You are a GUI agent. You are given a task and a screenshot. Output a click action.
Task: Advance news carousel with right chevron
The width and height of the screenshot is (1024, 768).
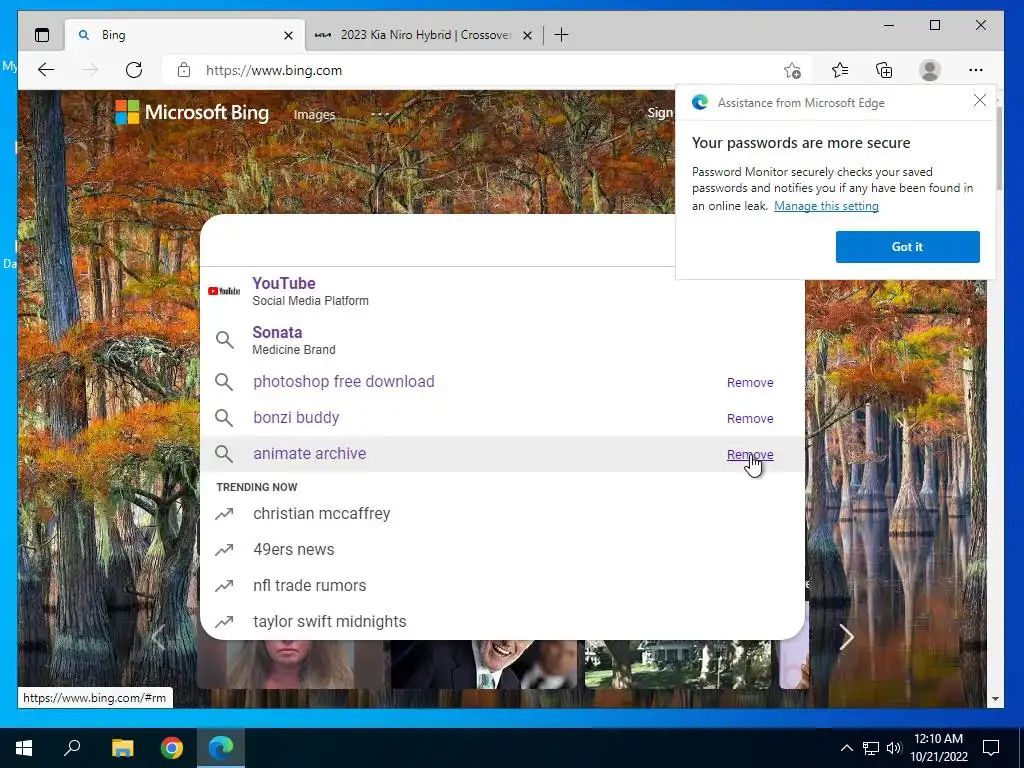[x=846, y=637]
